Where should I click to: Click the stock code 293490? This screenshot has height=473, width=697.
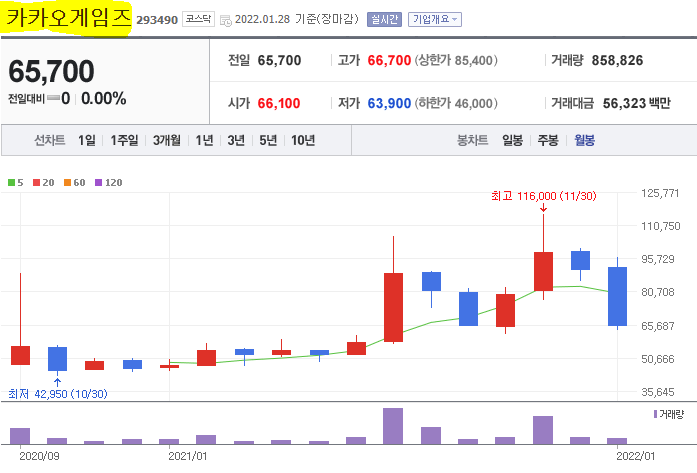[157, 20]
